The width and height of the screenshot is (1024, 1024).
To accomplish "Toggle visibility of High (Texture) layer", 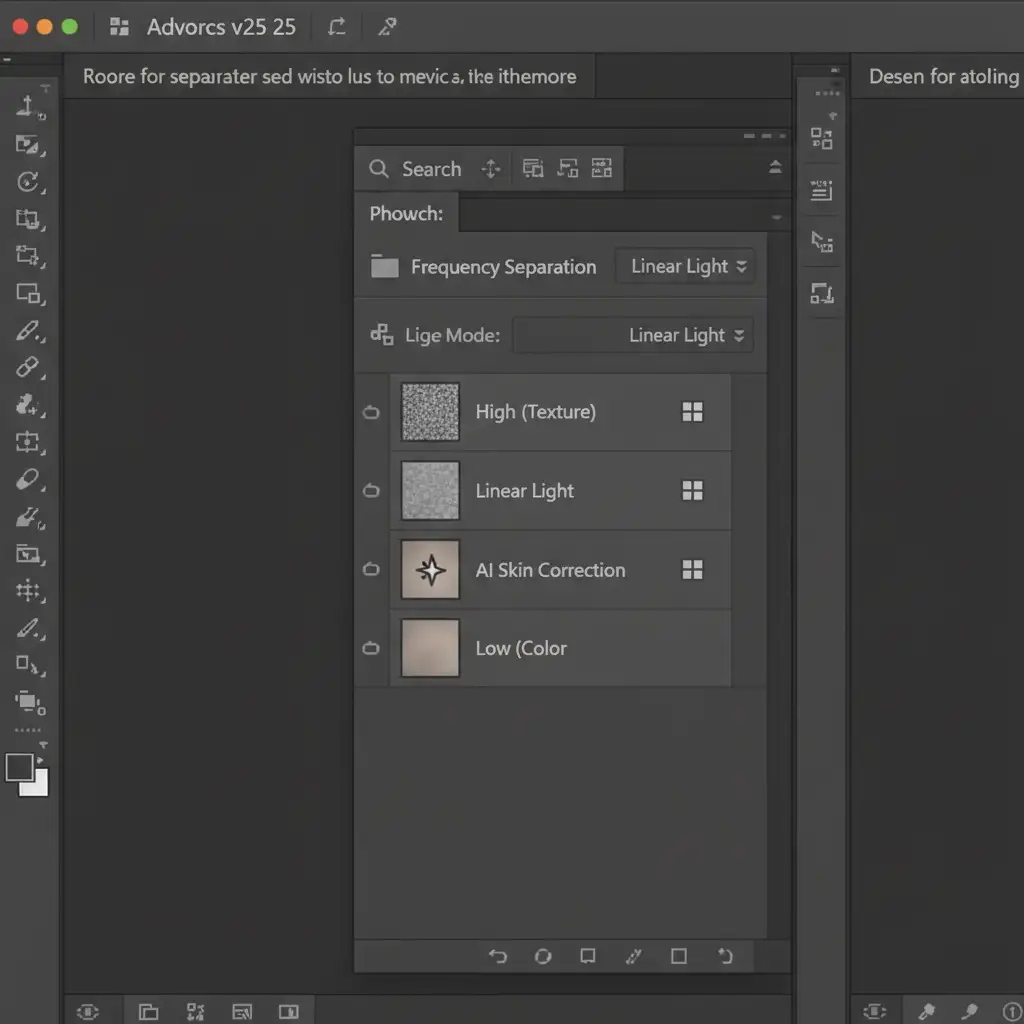I will 371,412.
